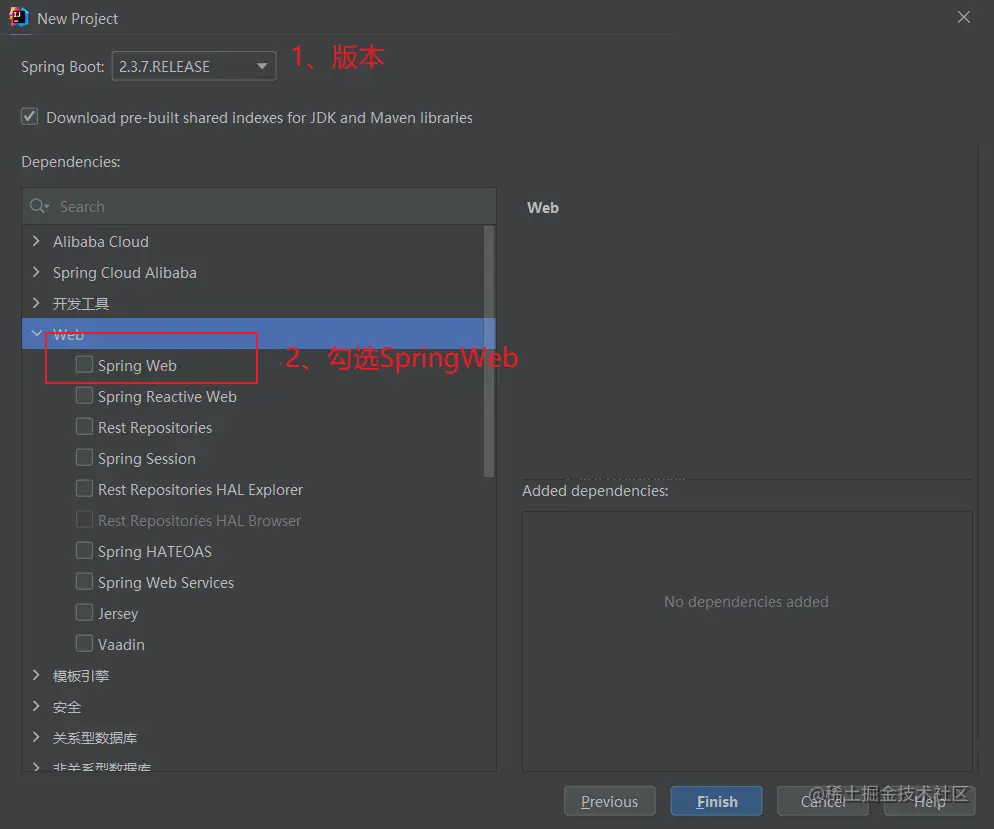Click the Previous button
The image size is (994, 829).
click(610, 801)
